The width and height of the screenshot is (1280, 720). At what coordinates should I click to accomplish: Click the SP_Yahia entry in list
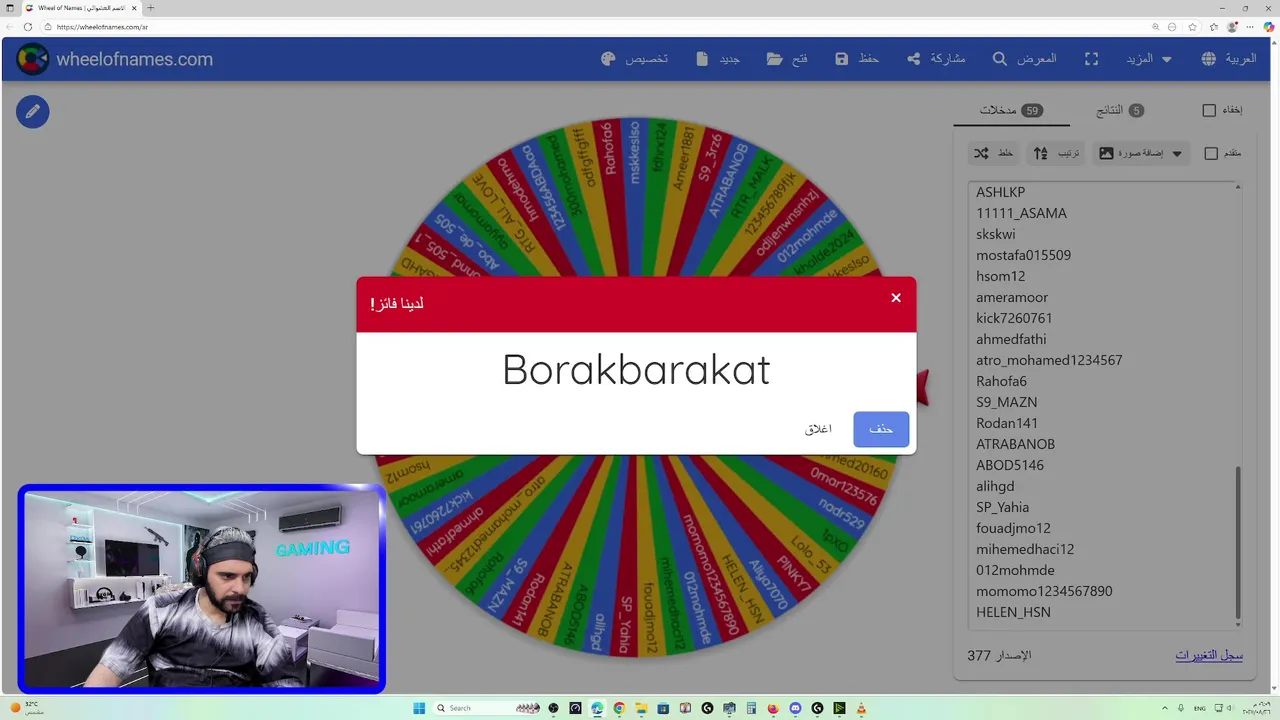[1002, 507]
